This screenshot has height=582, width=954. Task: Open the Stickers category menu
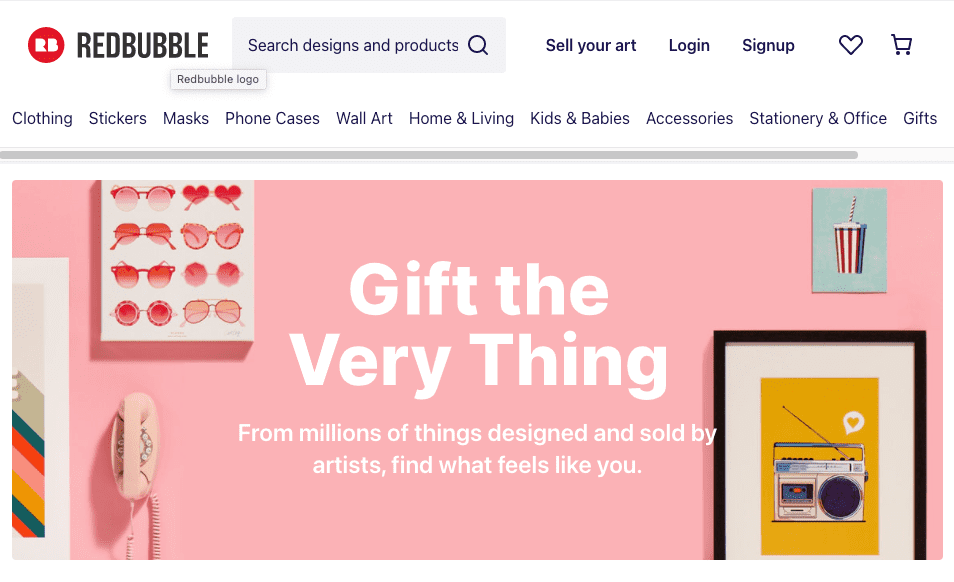(118, 118)
